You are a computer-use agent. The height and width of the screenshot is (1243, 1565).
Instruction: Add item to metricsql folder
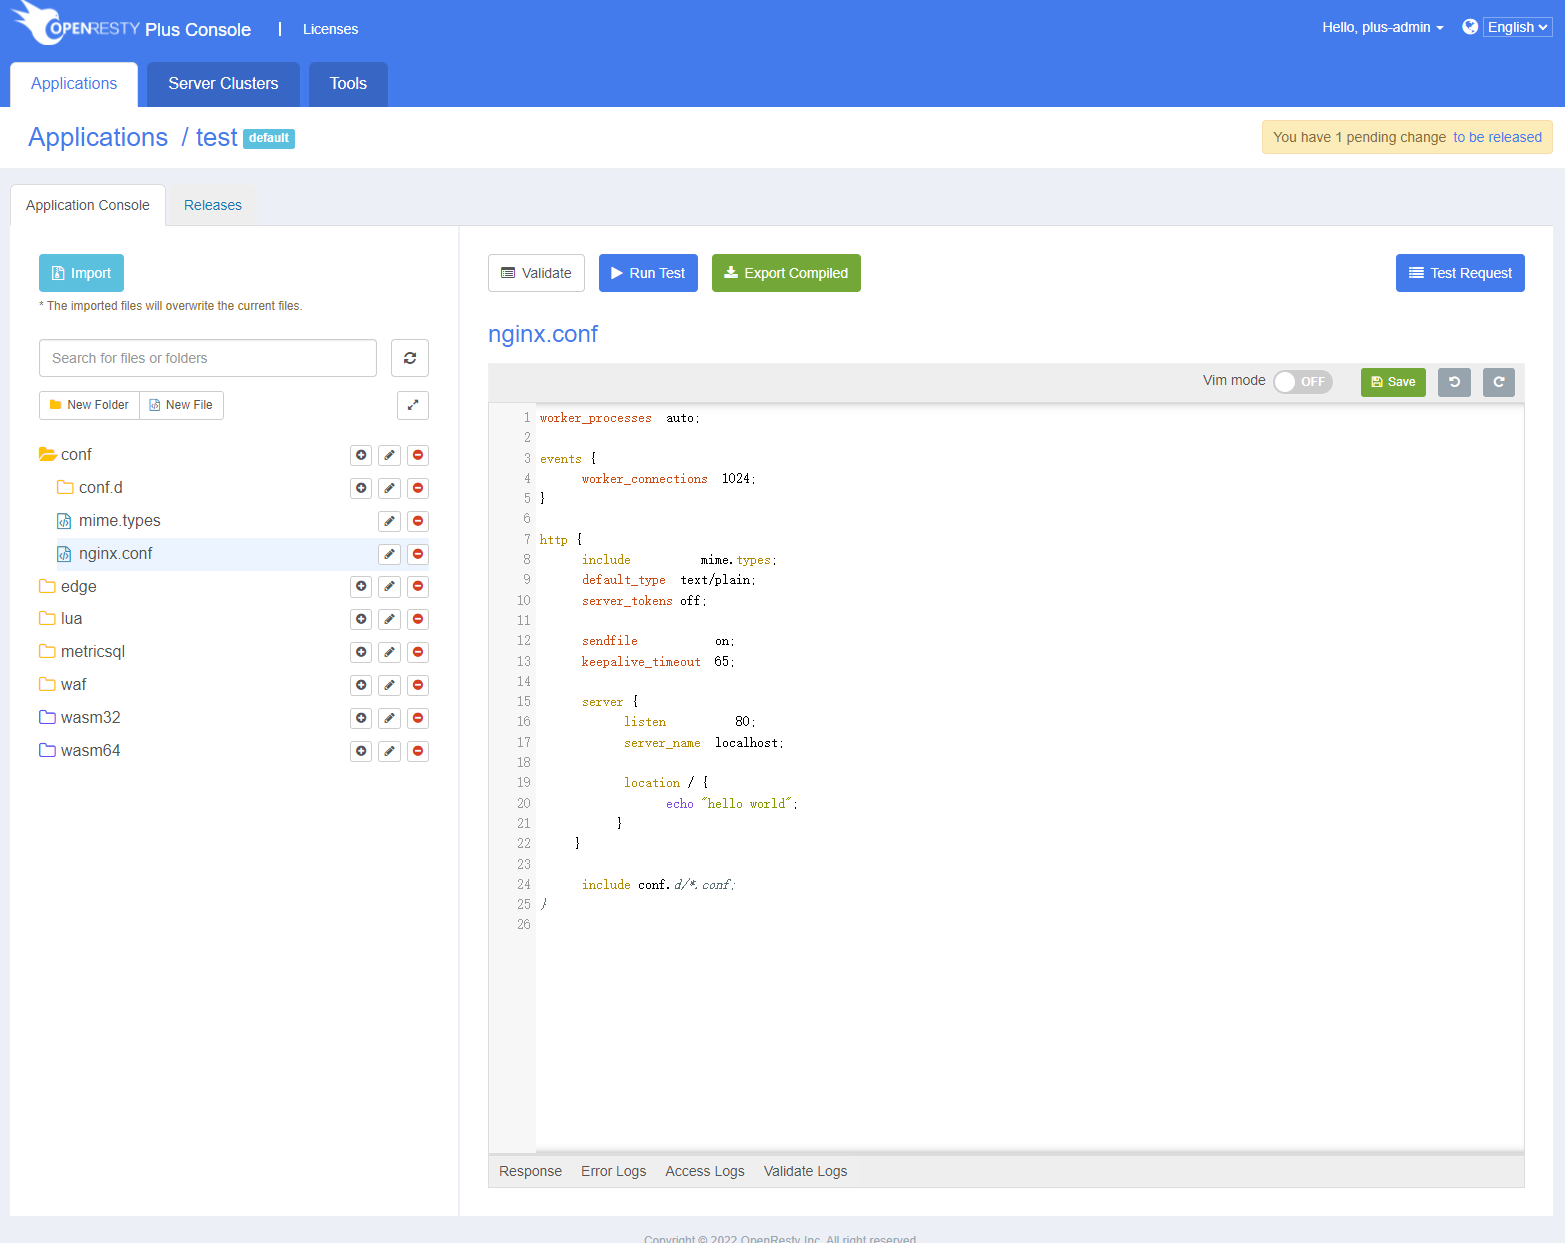361,652
